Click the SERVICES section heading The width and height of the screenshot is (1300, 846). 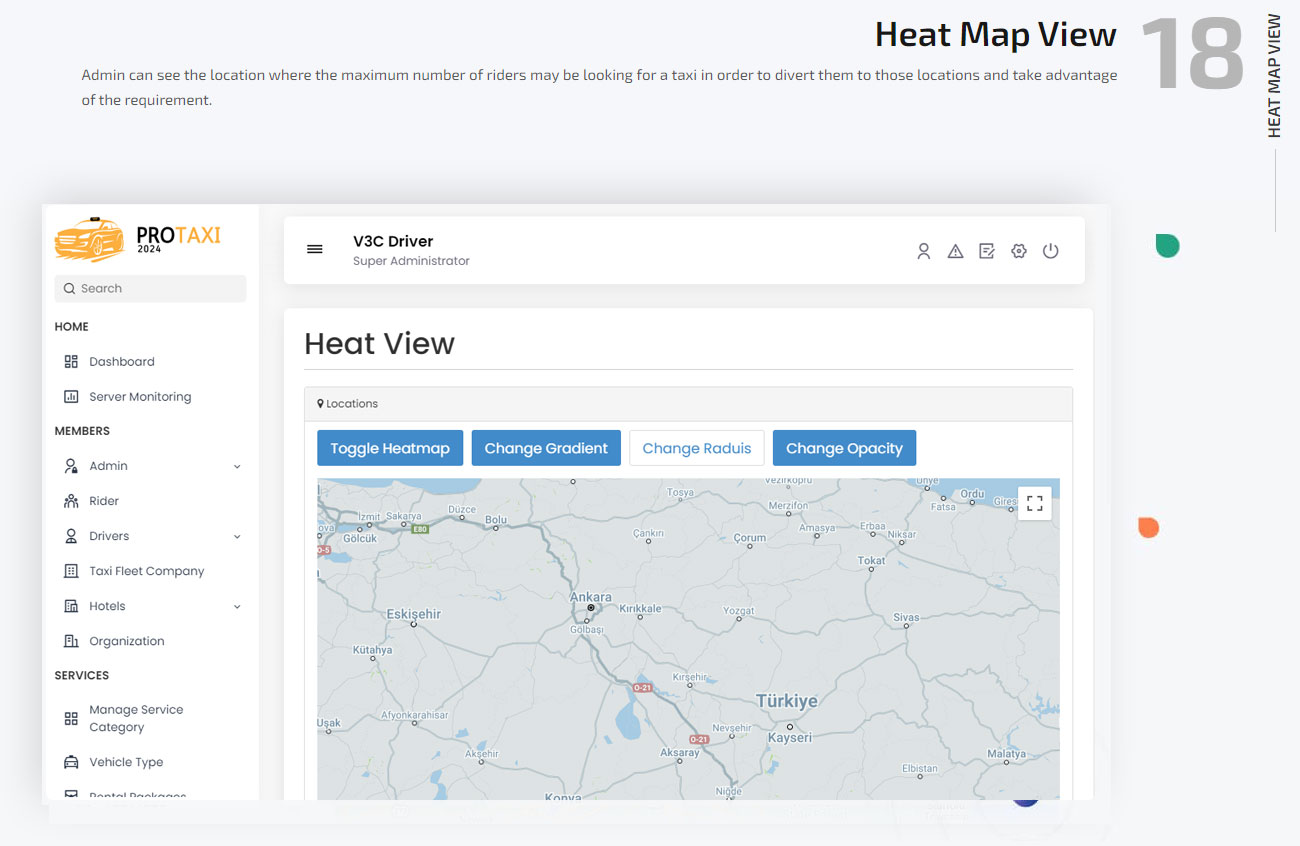tap(82, 675)
